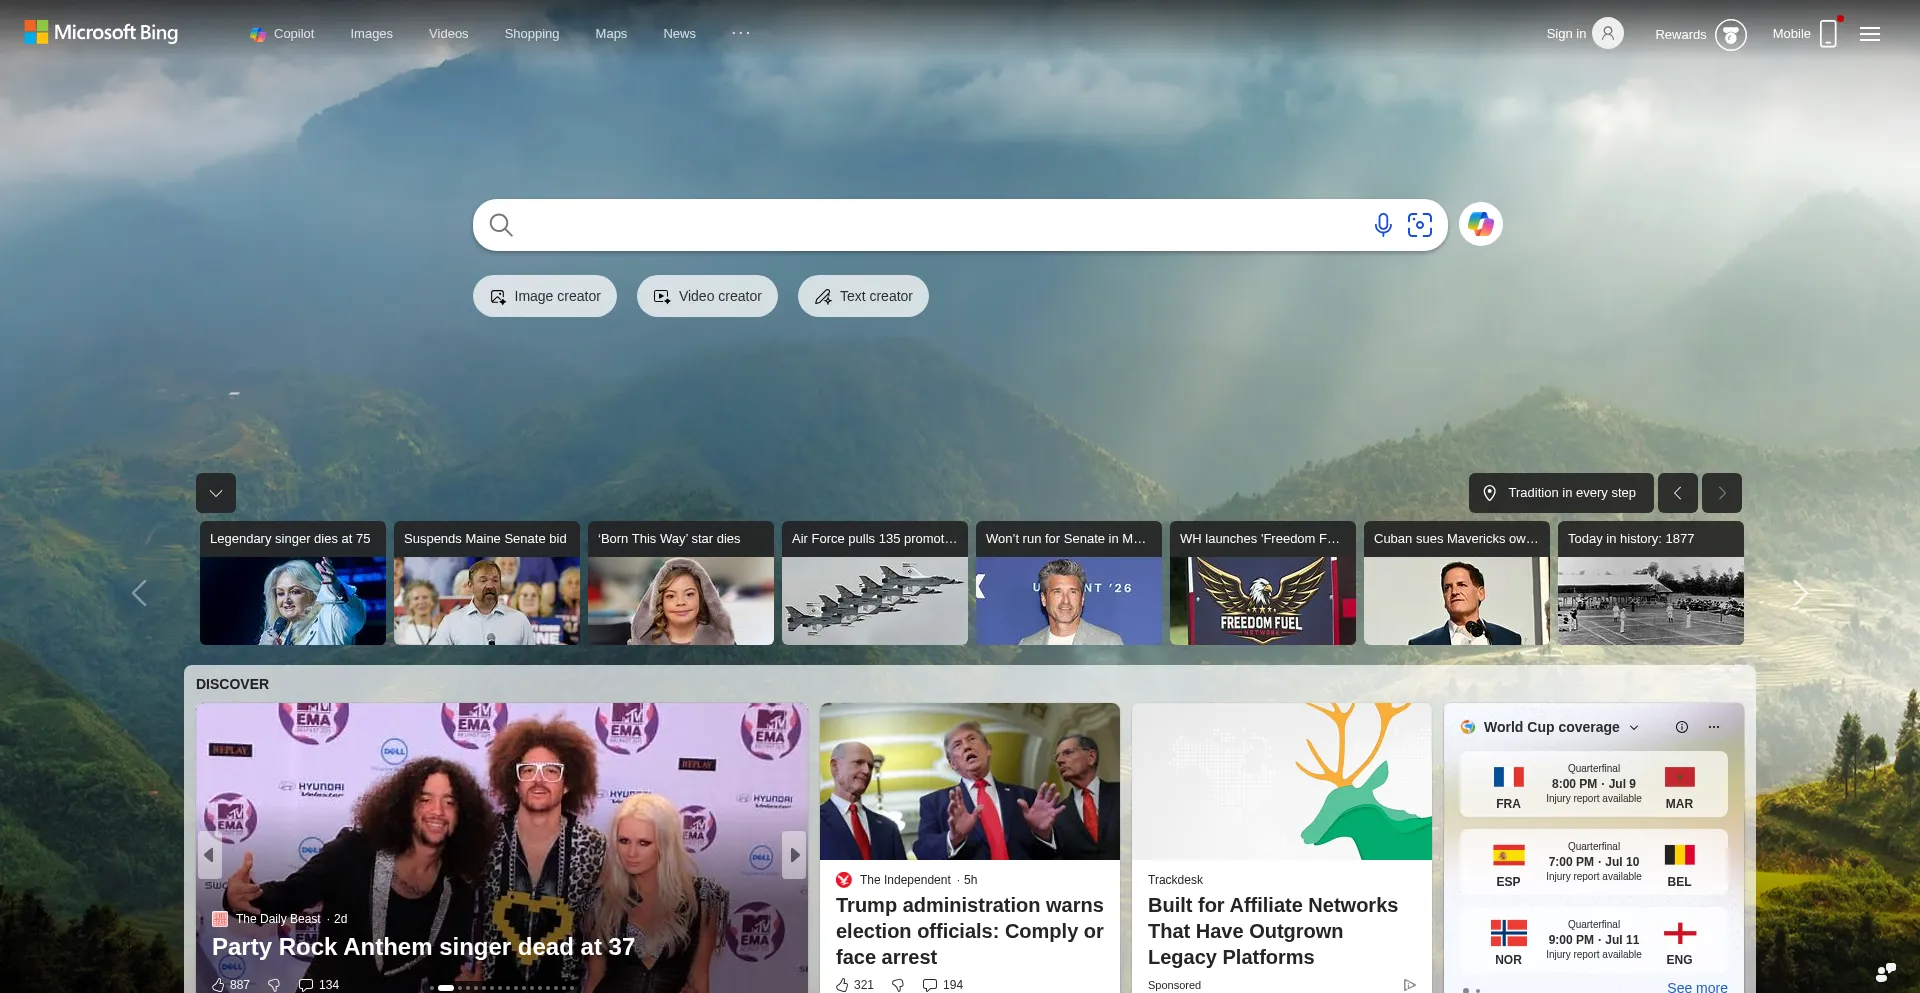
Task: Open 'Suspends Maine Senate bid' story
Action: [x=487, y=583]
